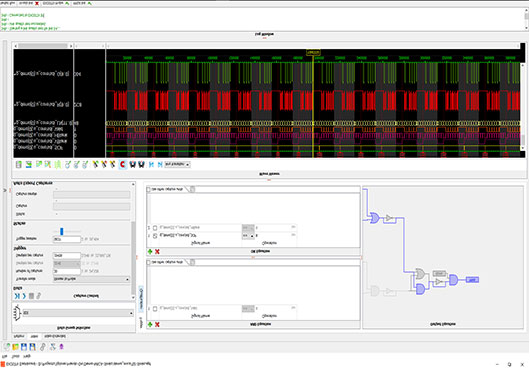Click the name of the red waveform signal

(42, 104)
